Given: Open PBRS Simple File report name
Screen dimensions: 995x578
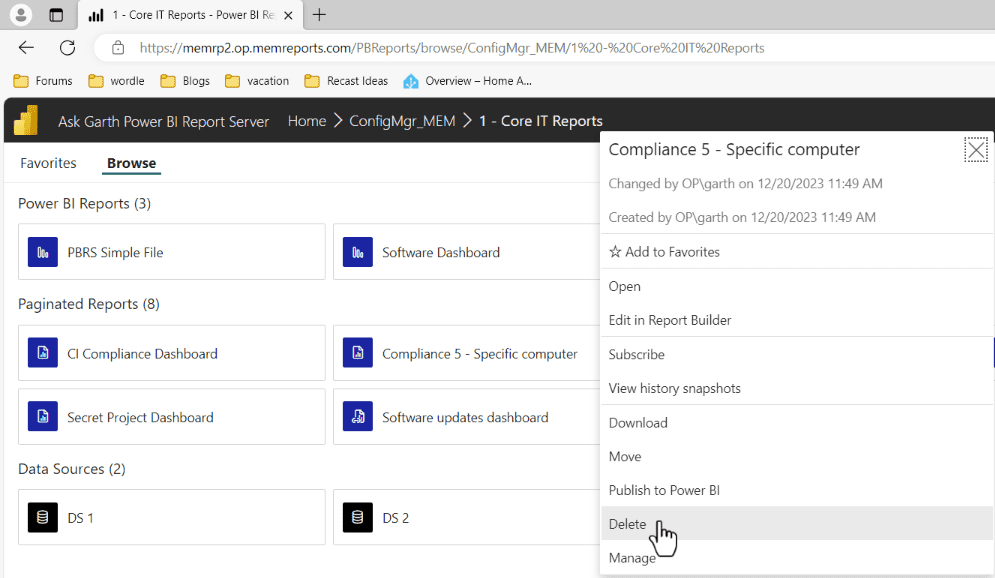Looking at the screenshot, I should pos(115,253).
